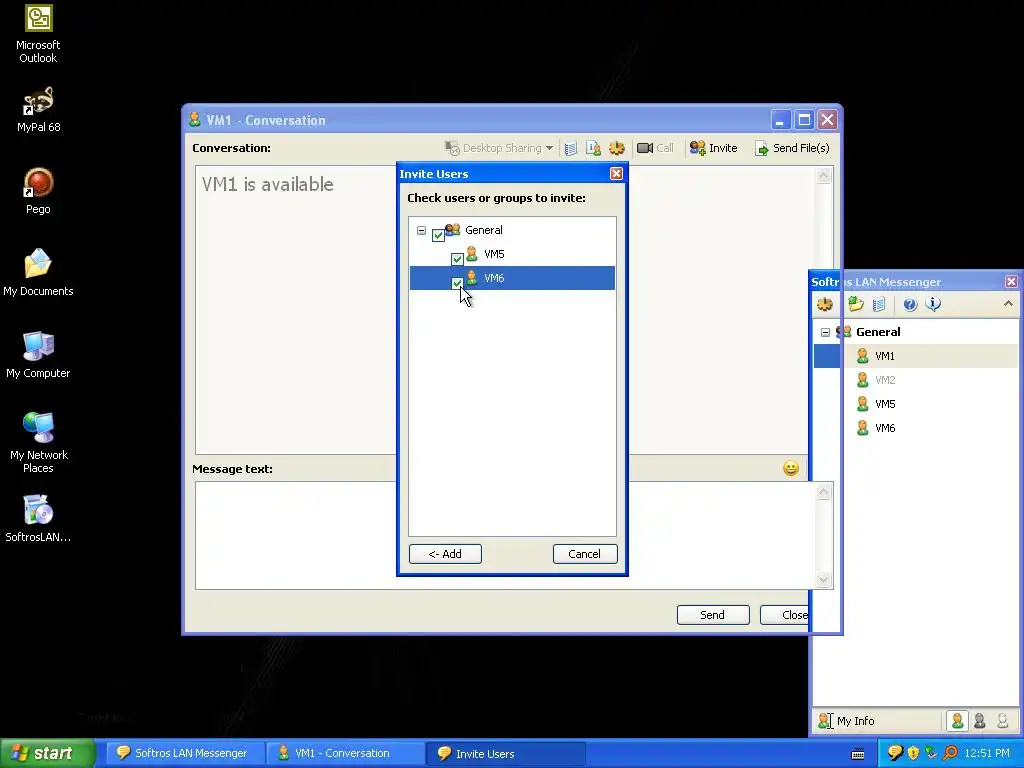Collapse General group in Invite Users
Screen dimensions: 1024x768
(x=421, y=231)
